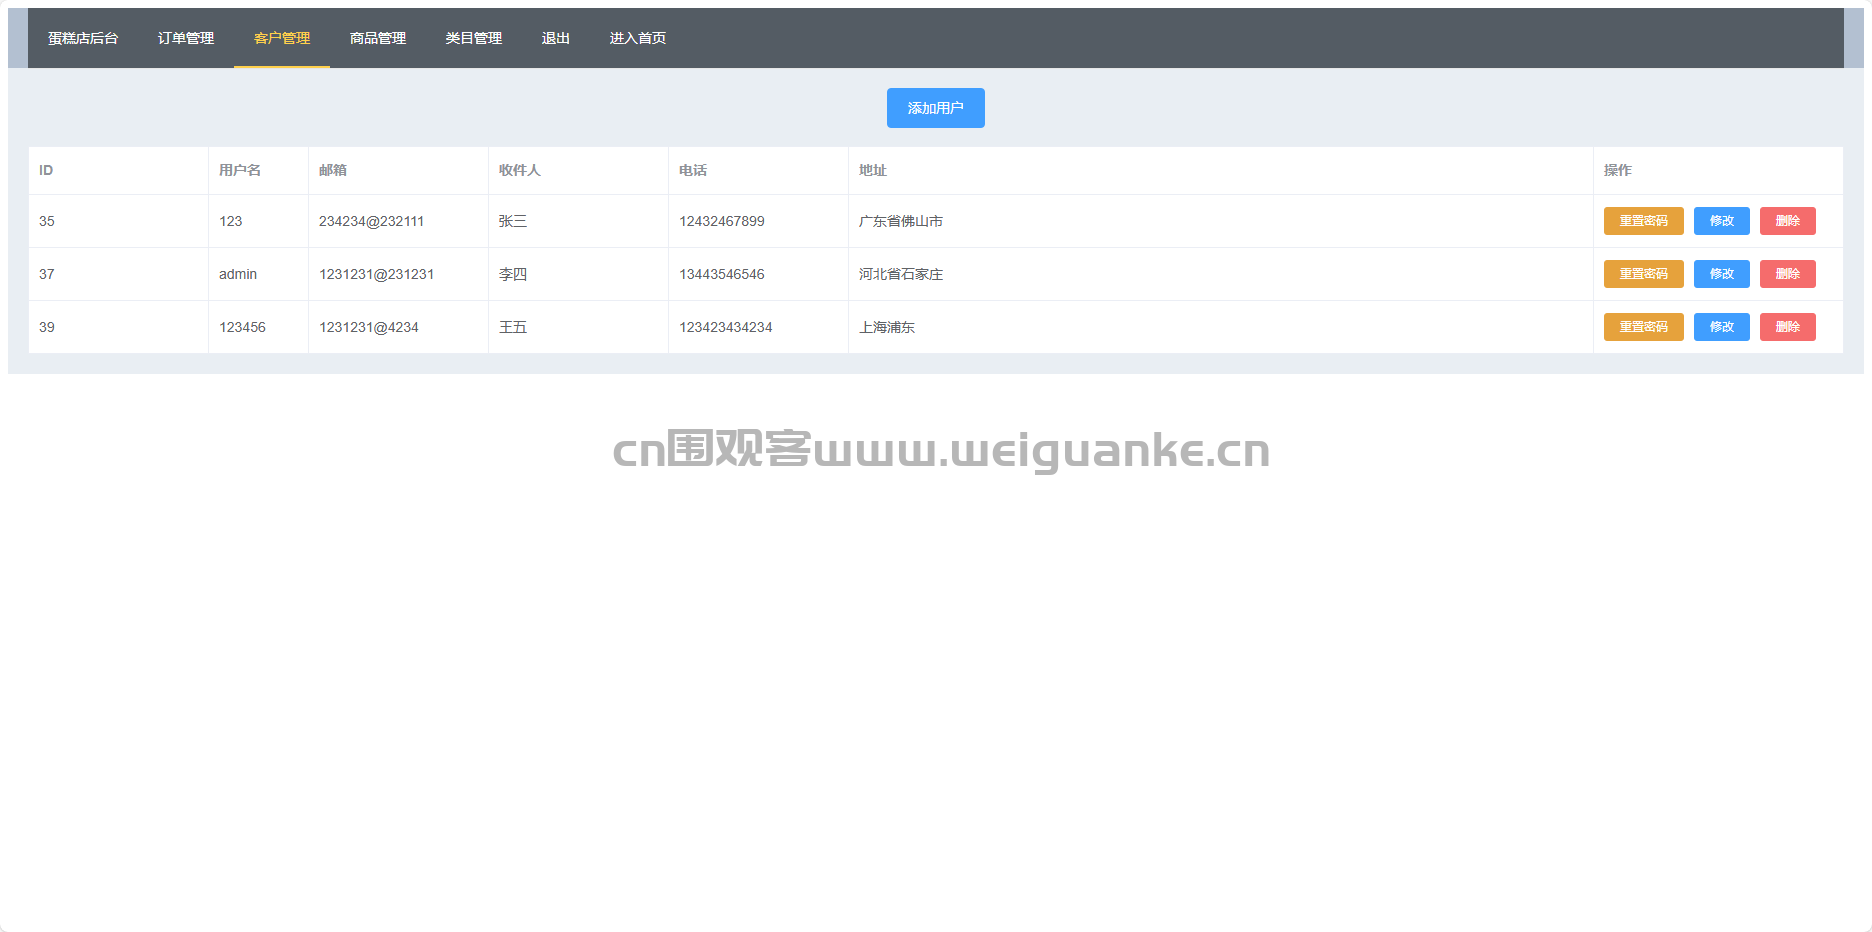
Task: Click the 蛋糕店后台 brand title
Action: point(83,38)
